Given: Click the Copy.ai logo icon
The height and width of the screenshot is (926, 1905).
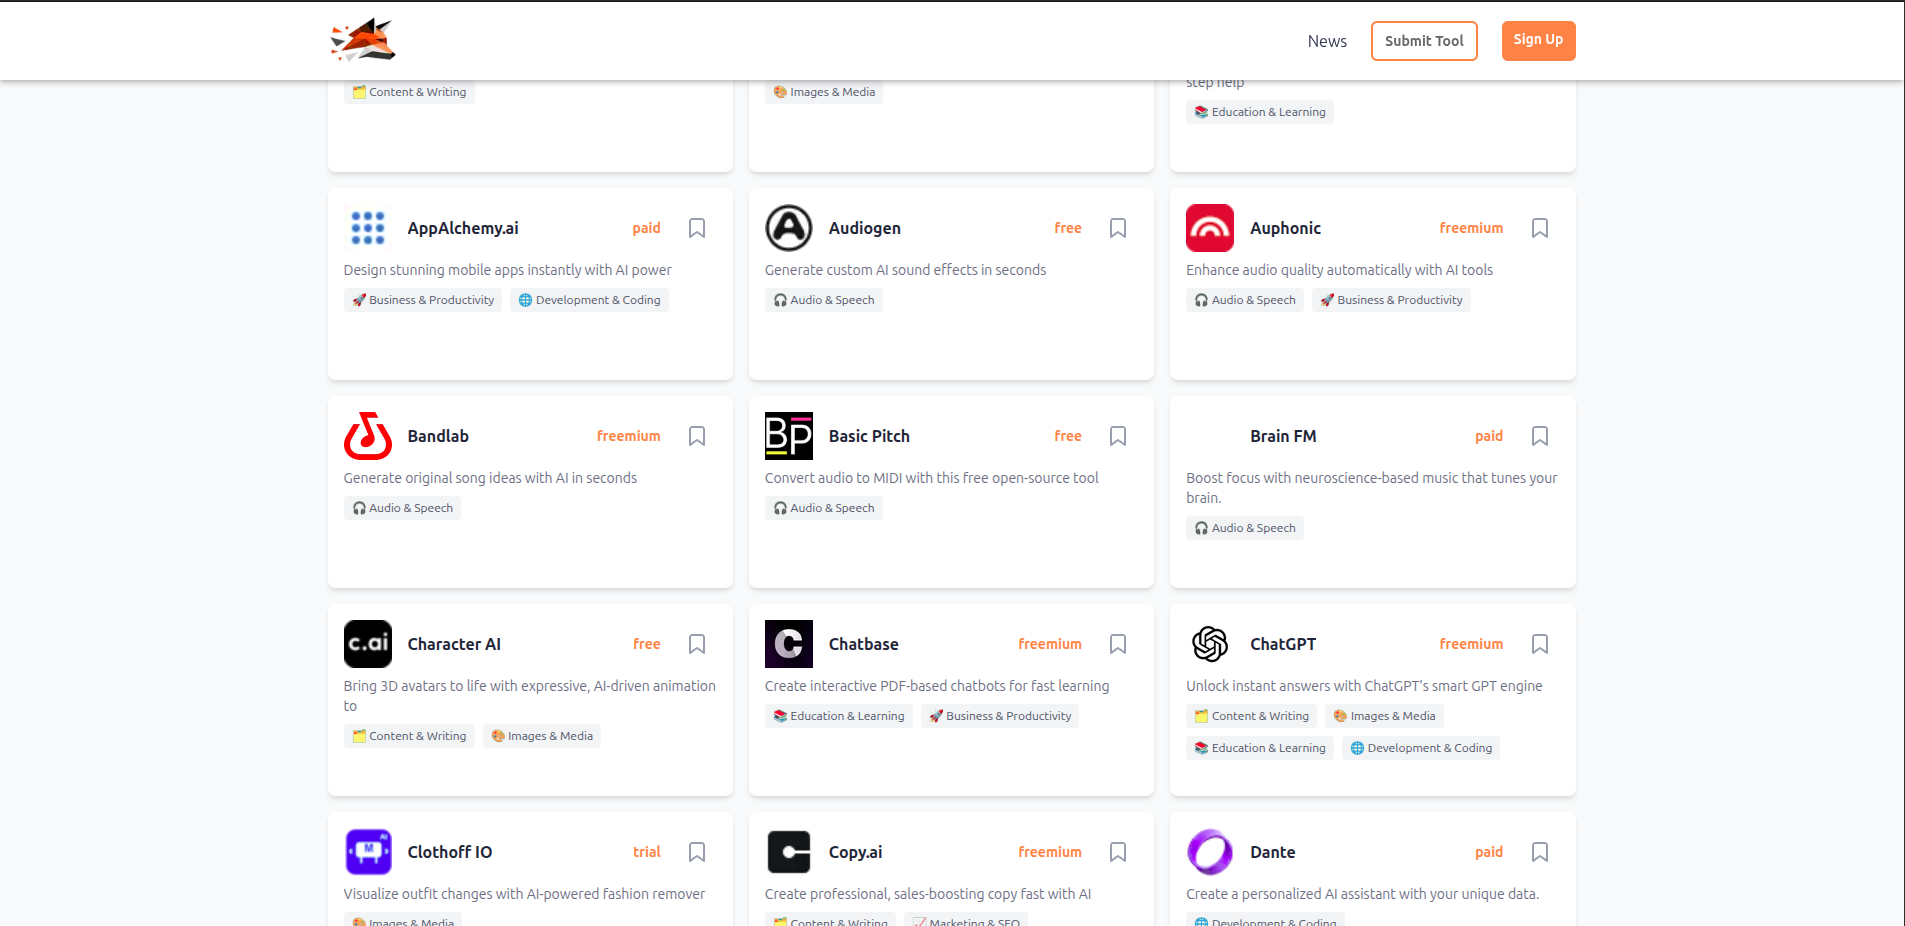Looking at the screenshot, I should [x=789, y=852].
